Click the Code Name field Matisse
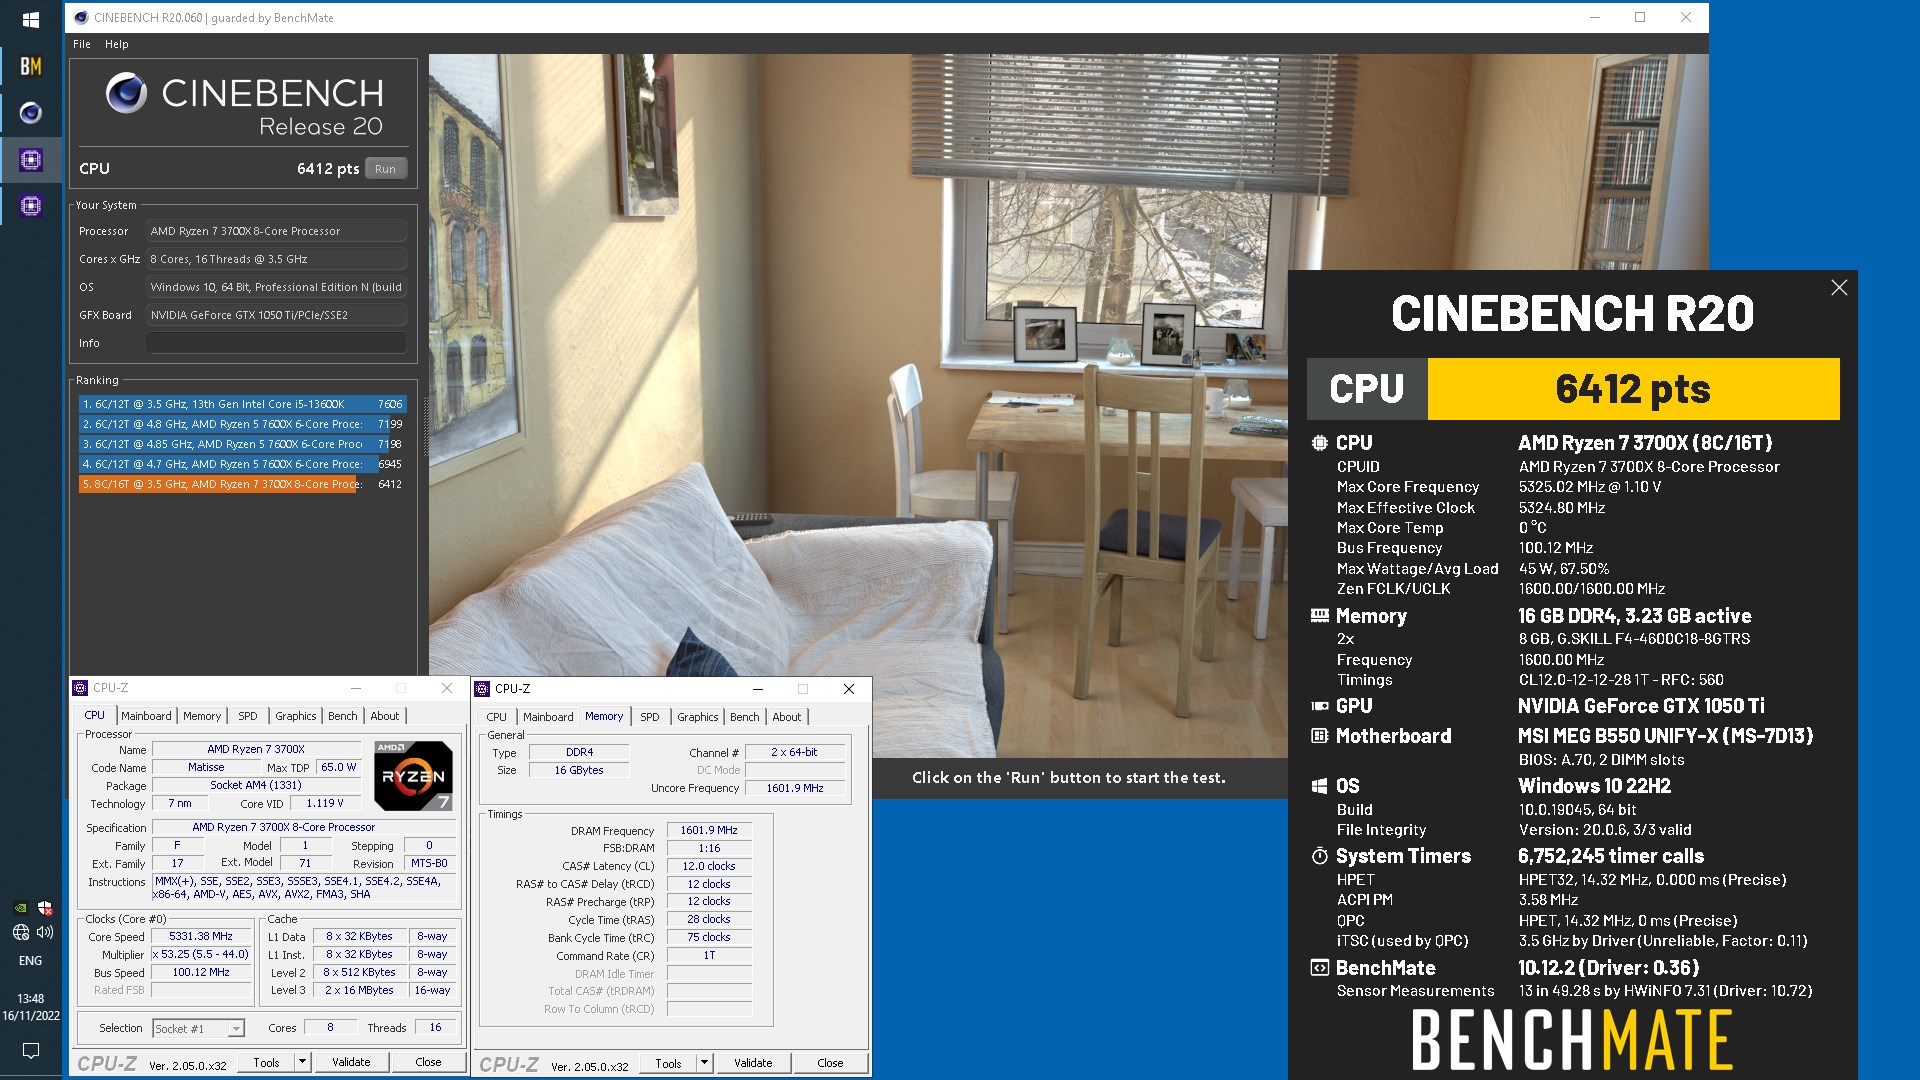This screenshot has width=1920, height=1080. click(206, 768)
